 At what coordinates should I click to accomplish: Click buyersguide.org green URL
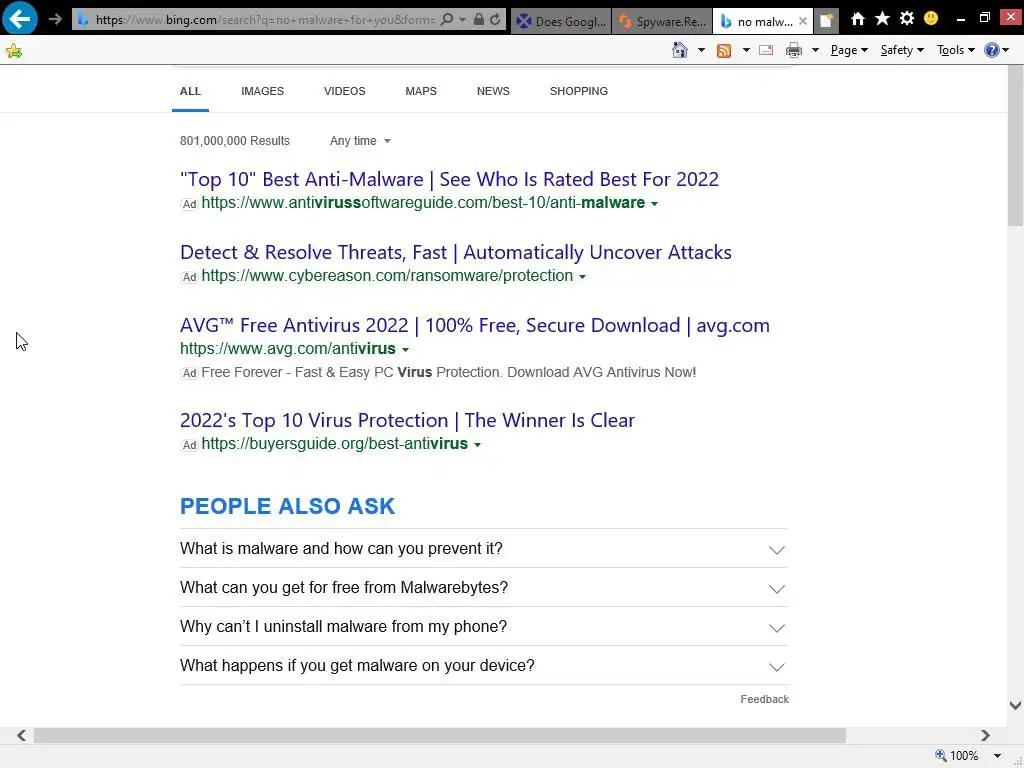tap(334, 443)
